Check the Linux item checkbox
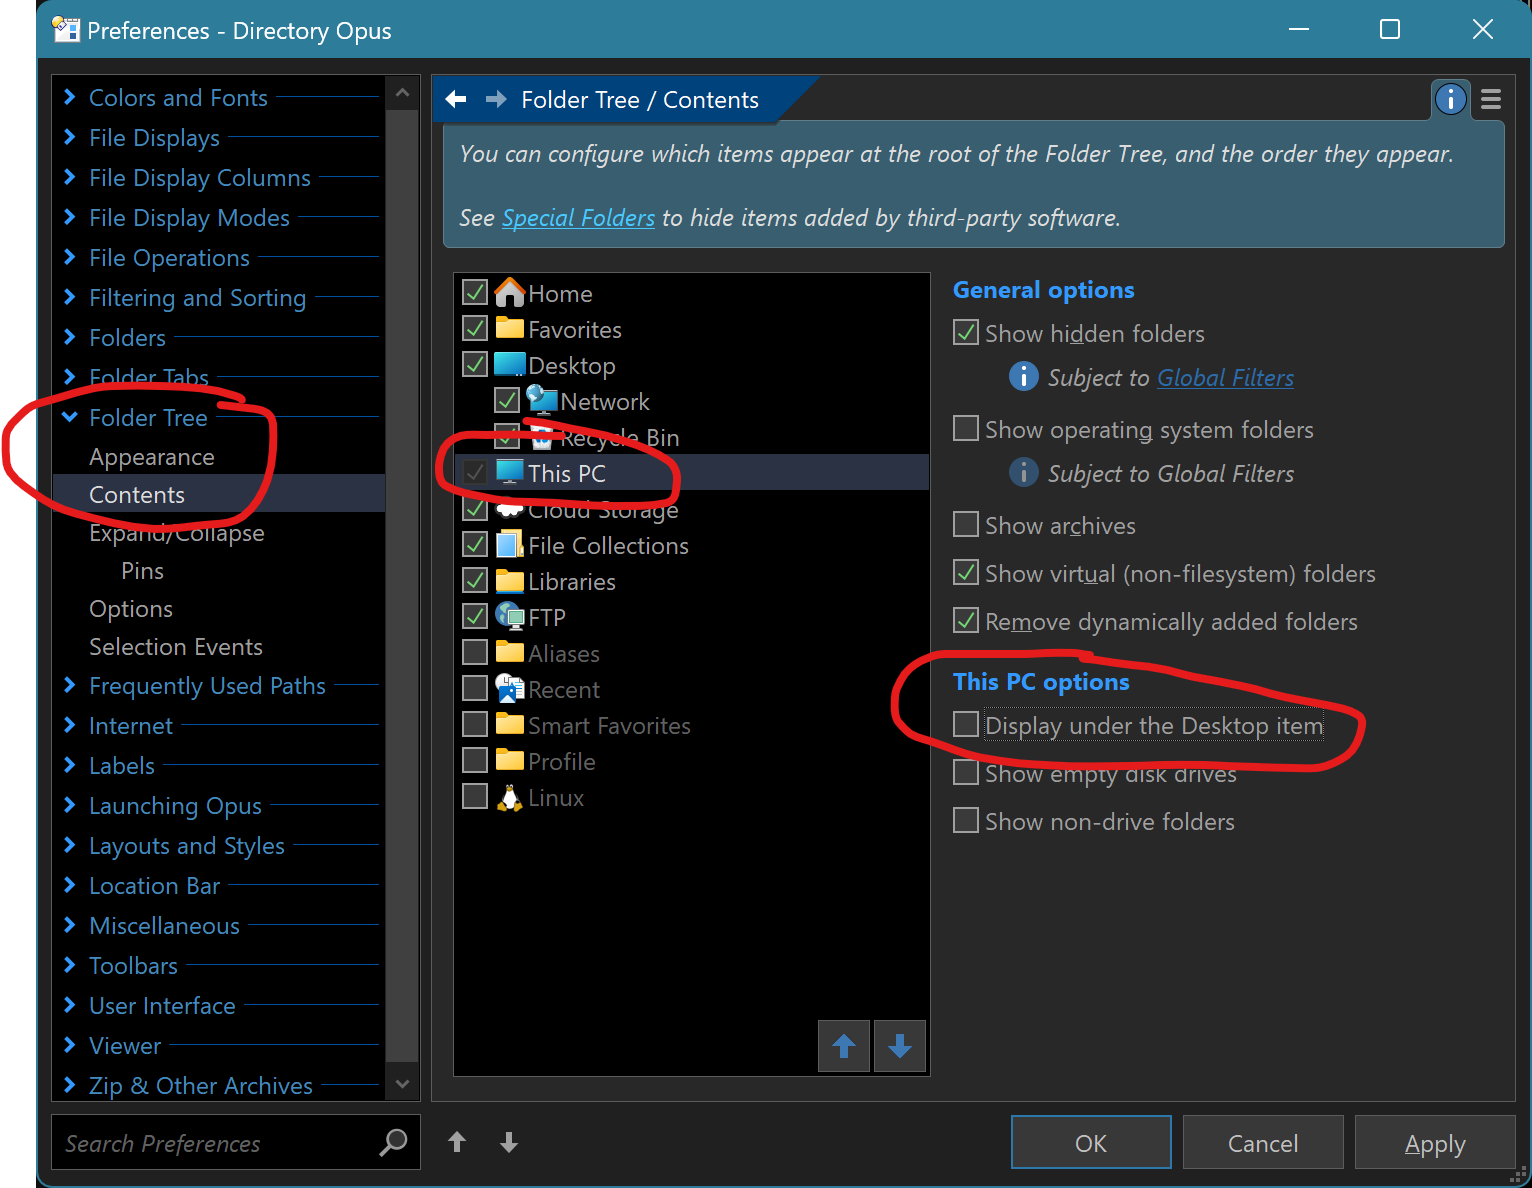The image size is (1532, 1188). tap(475, 796)
